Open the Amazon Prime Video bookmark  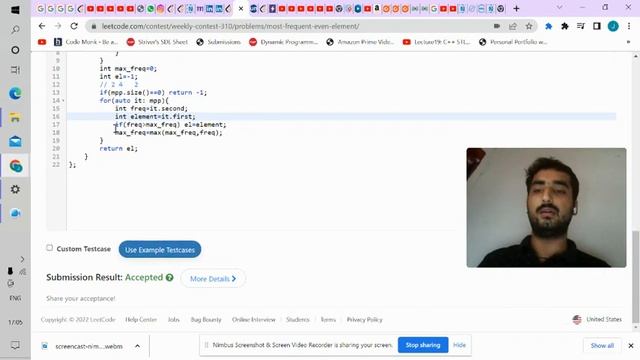[x=360, y=42]
